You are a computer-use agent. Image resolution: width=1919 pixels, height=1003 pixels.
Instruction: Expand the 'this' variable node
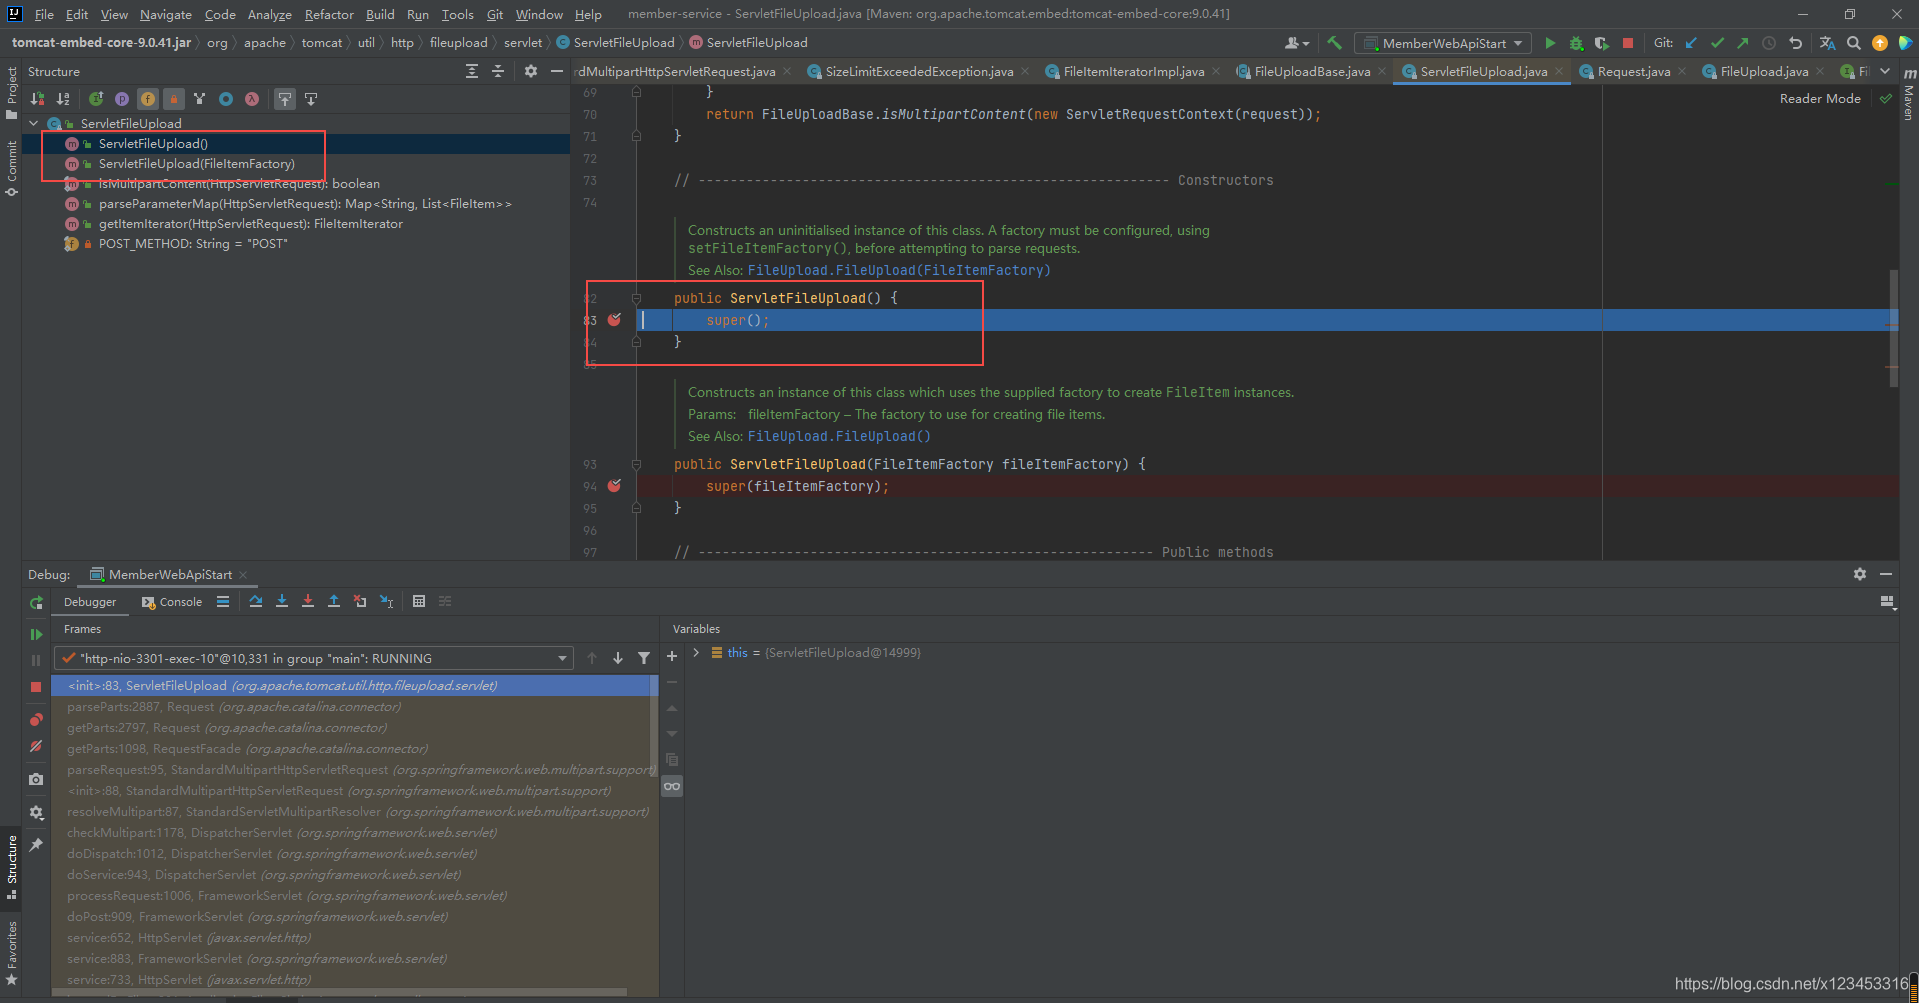696,652
